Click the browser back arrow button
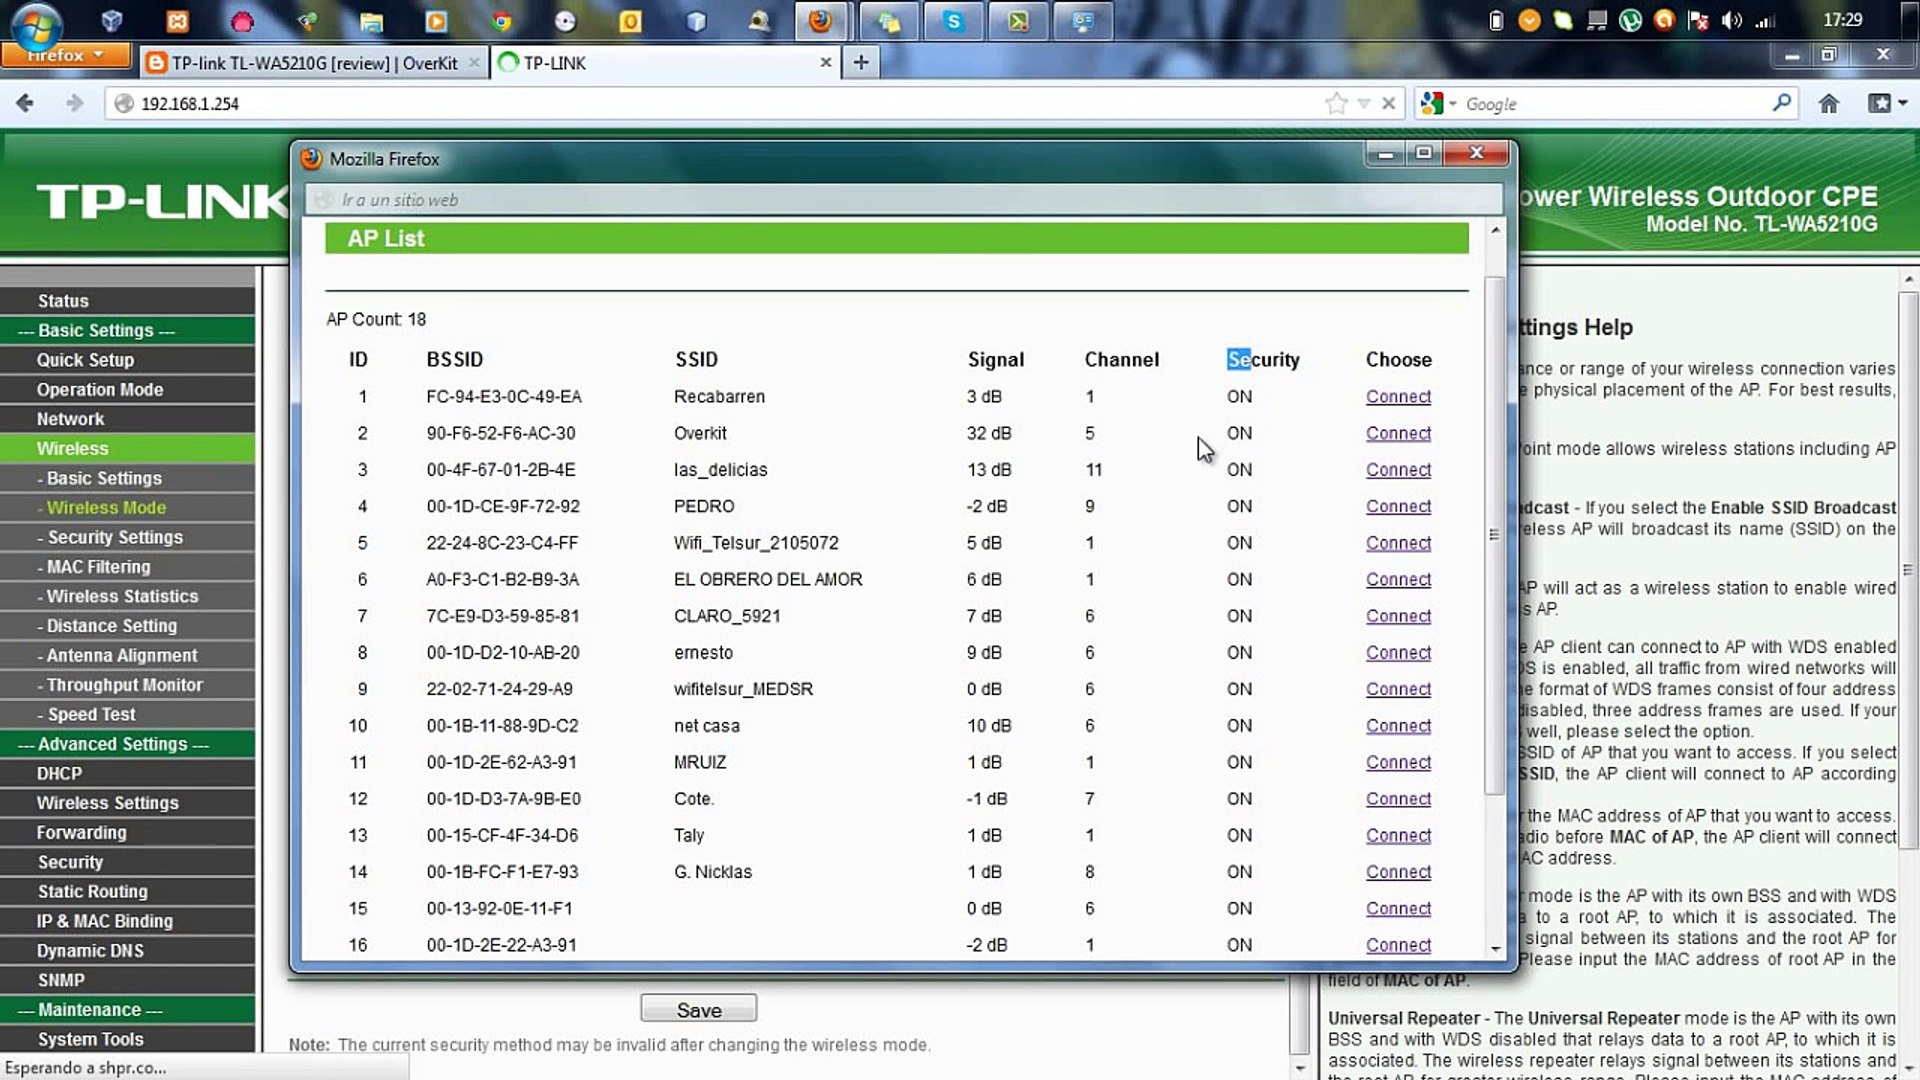 (x=25, y=103)
